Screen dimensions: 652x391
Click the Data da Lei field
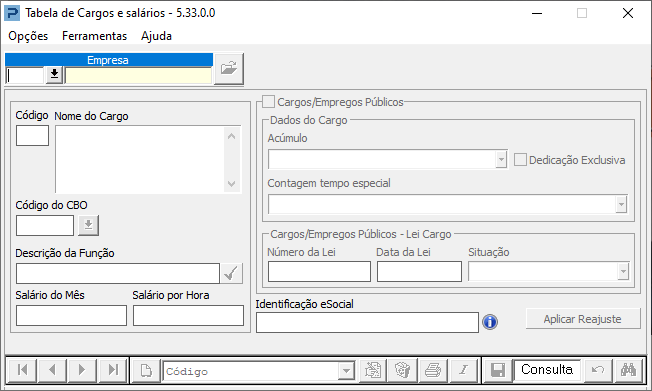[419, 271]
